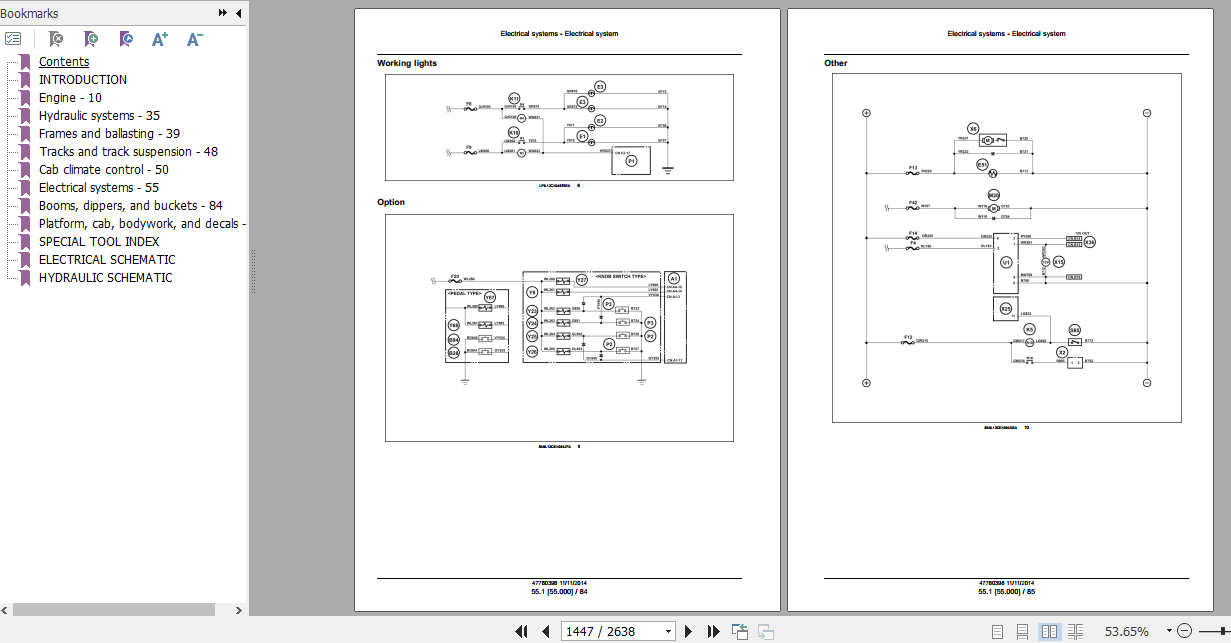1231x643 pixels.
Task: Click the Option wiring diagram on left page
Action: click(559, 328)
